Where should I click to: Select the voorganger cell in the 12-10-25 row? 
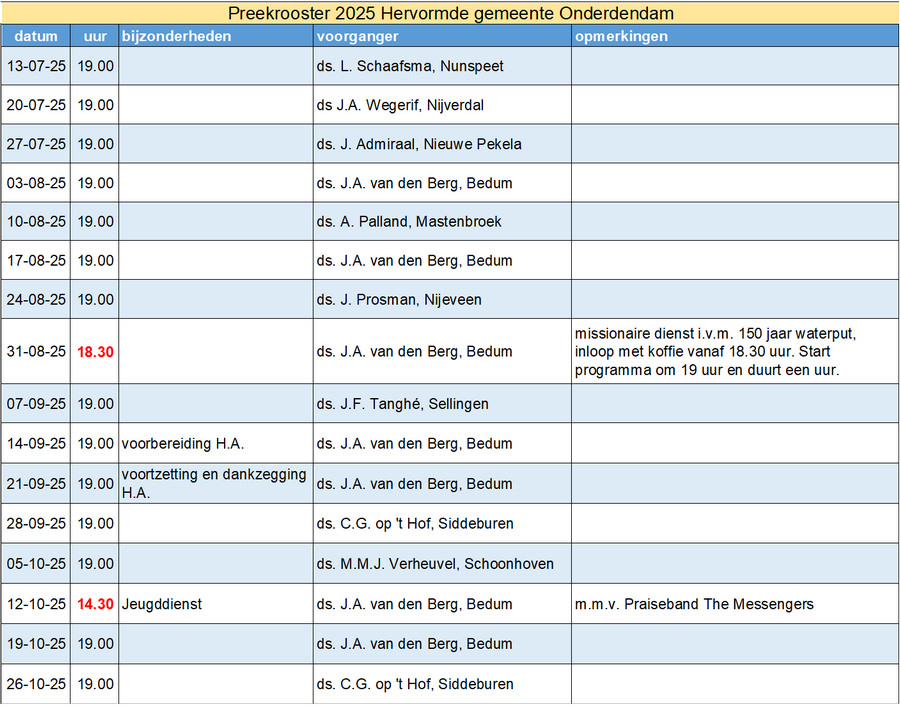(x=443, y=604)
